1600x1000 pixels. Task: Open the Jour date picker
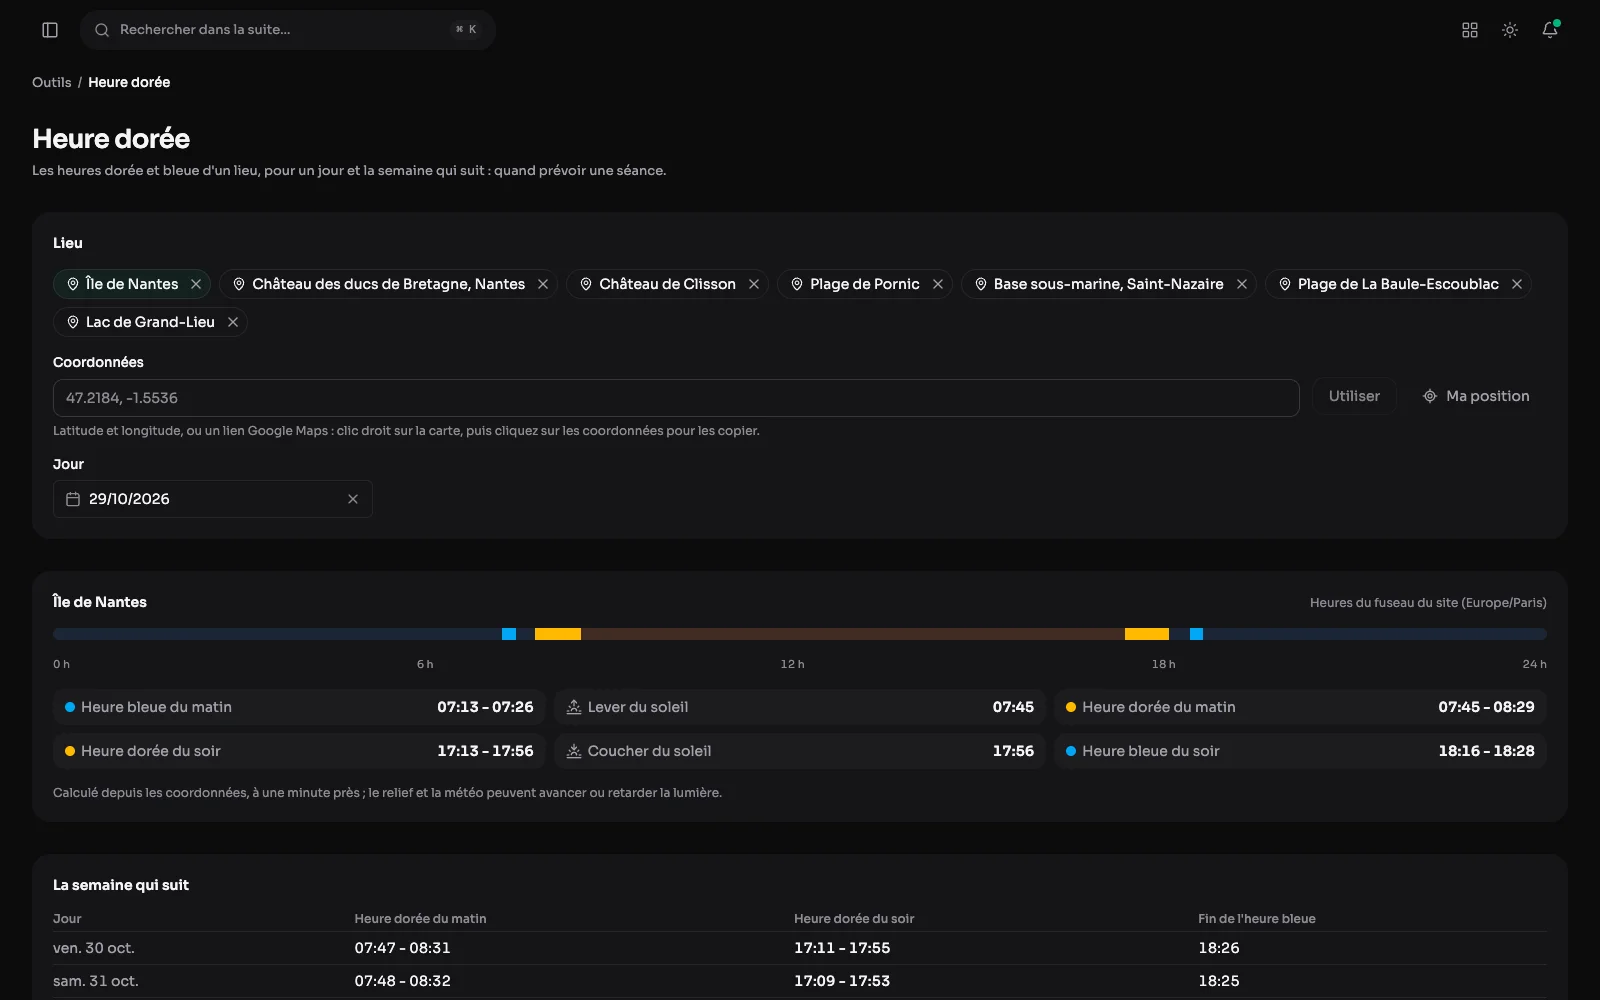pos(213,499)
